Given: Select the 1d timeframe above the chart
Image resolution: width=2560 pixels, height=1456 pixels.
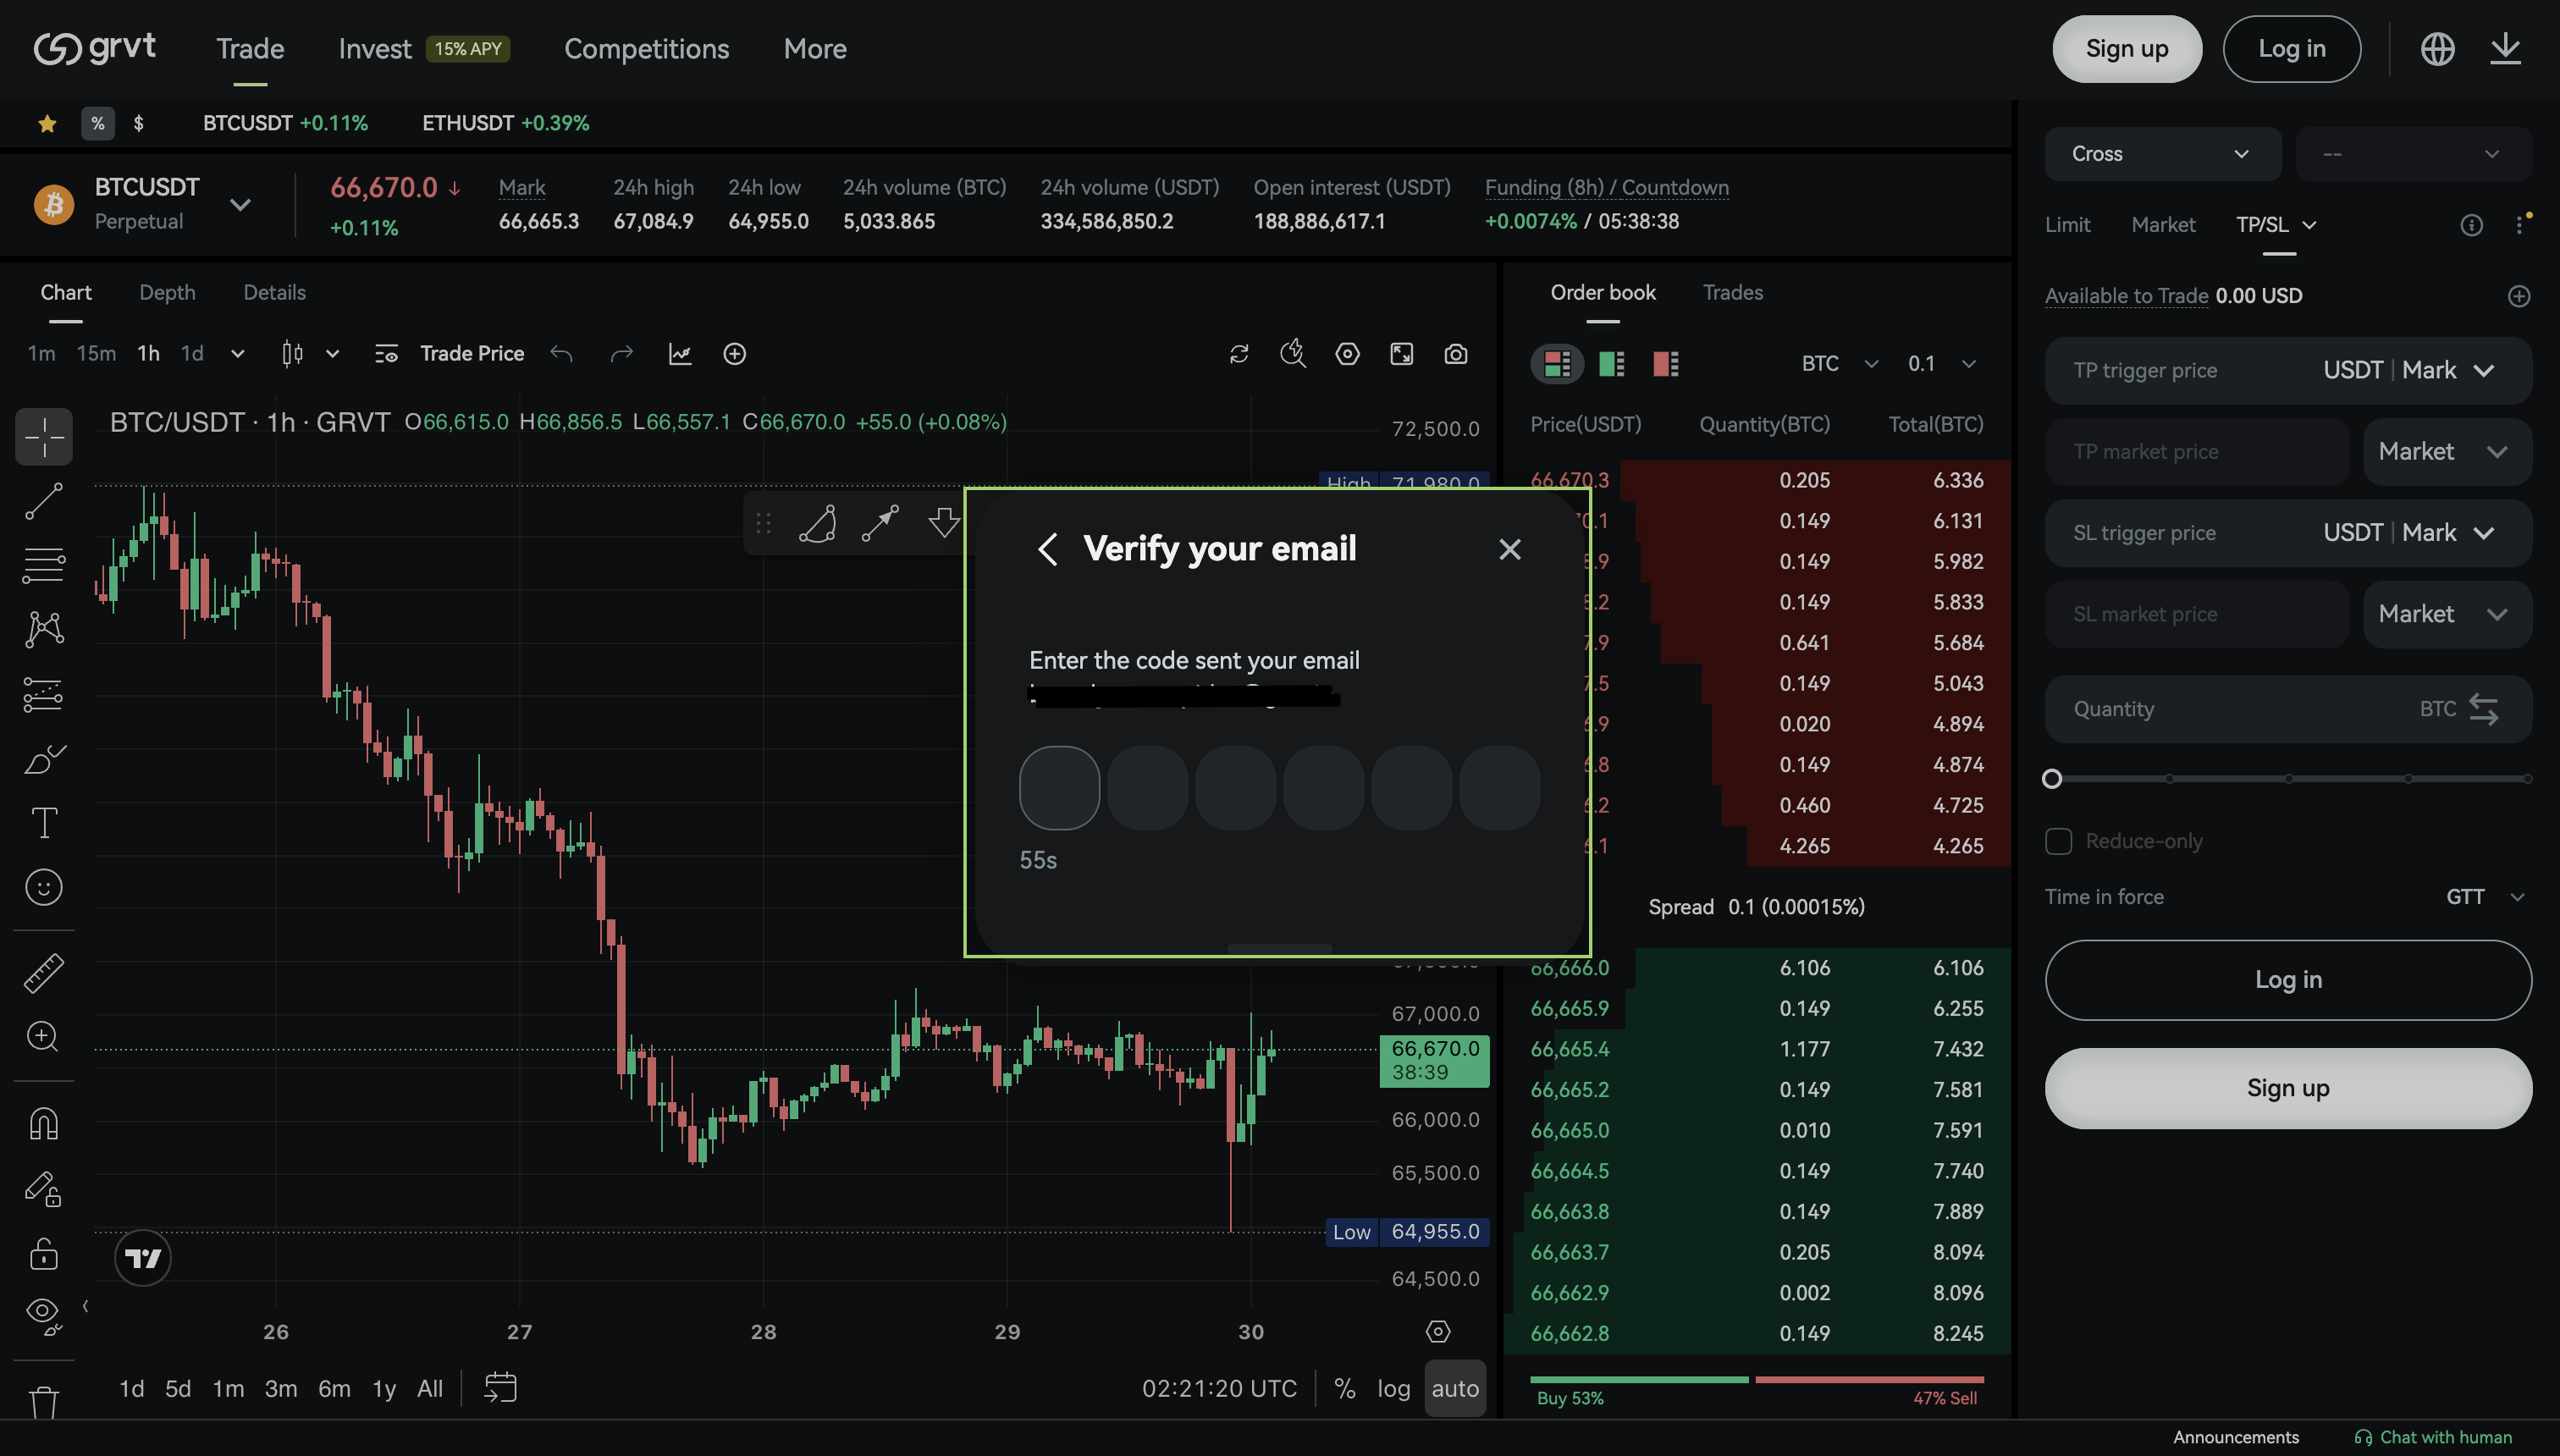Looking at the screenshot, I should tap(192, 354).
